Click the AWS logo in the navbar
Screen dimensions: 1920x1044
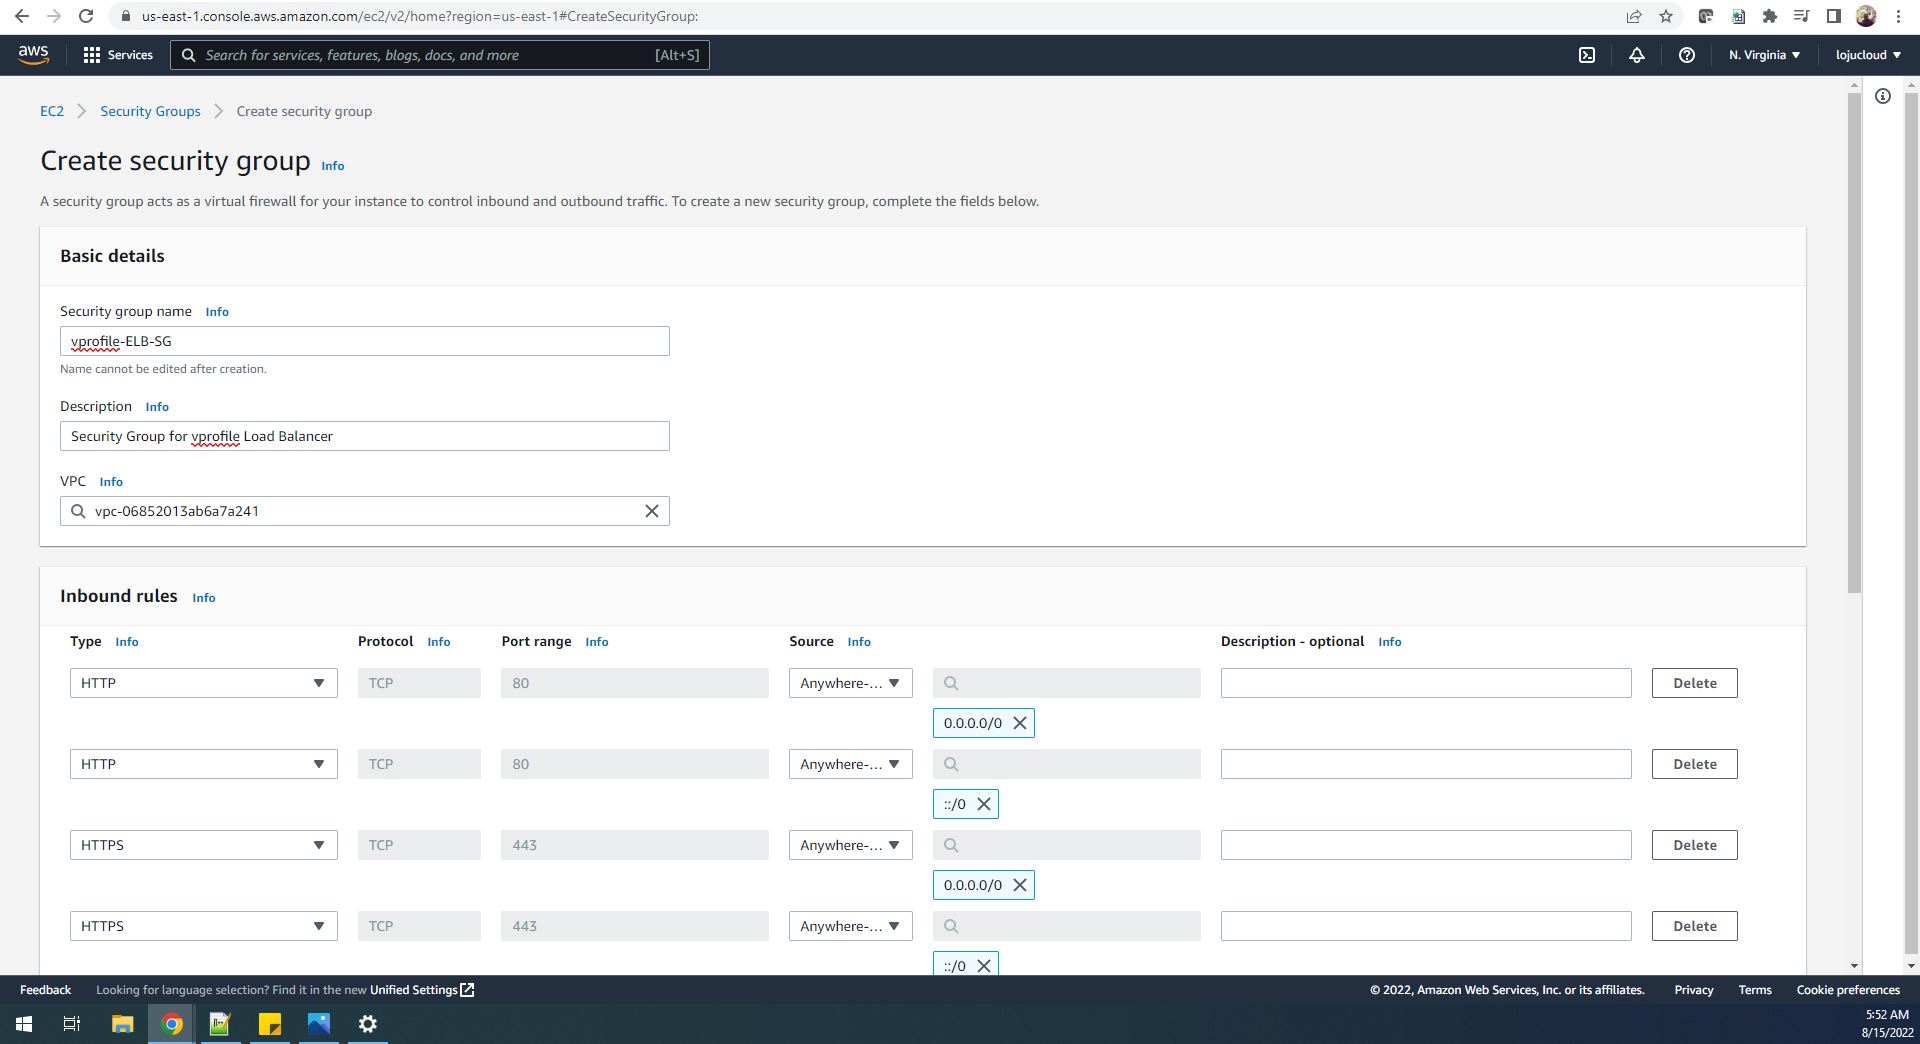pyautogui.click(x=32, y=55)
